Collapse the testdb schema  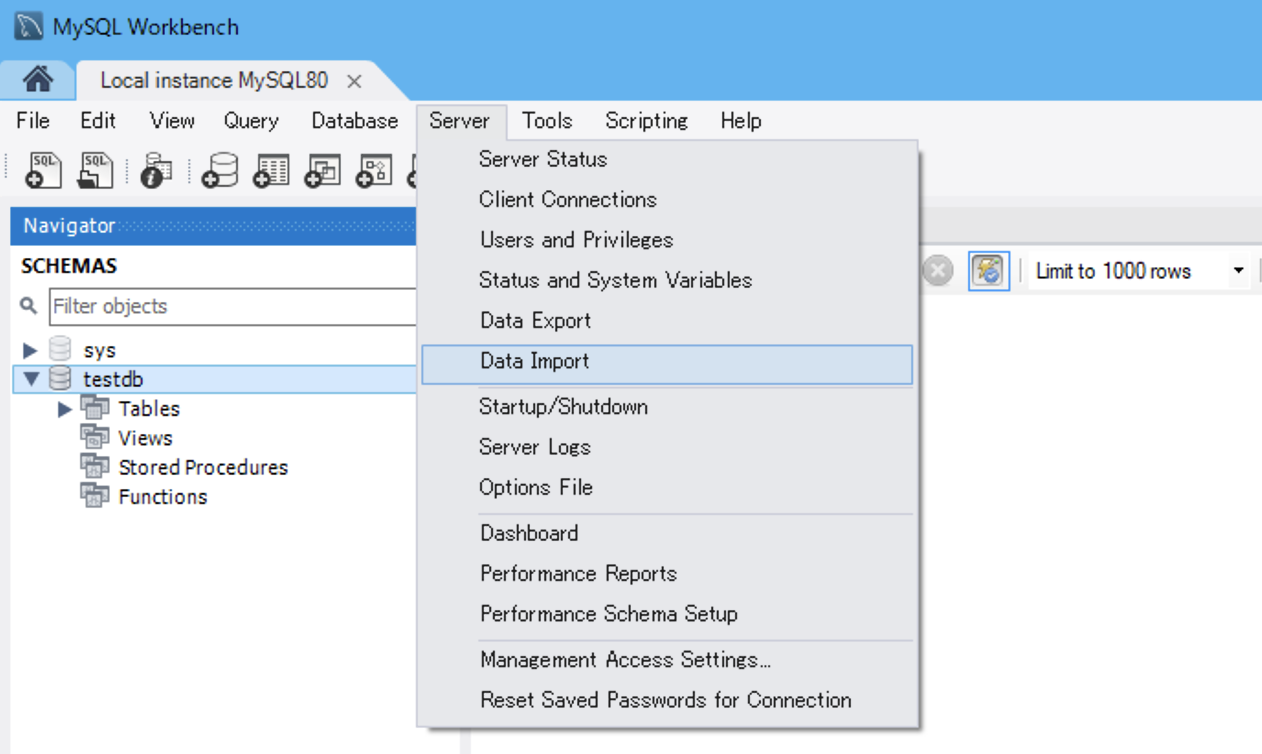pyautogui.click(x=31, y=379)
